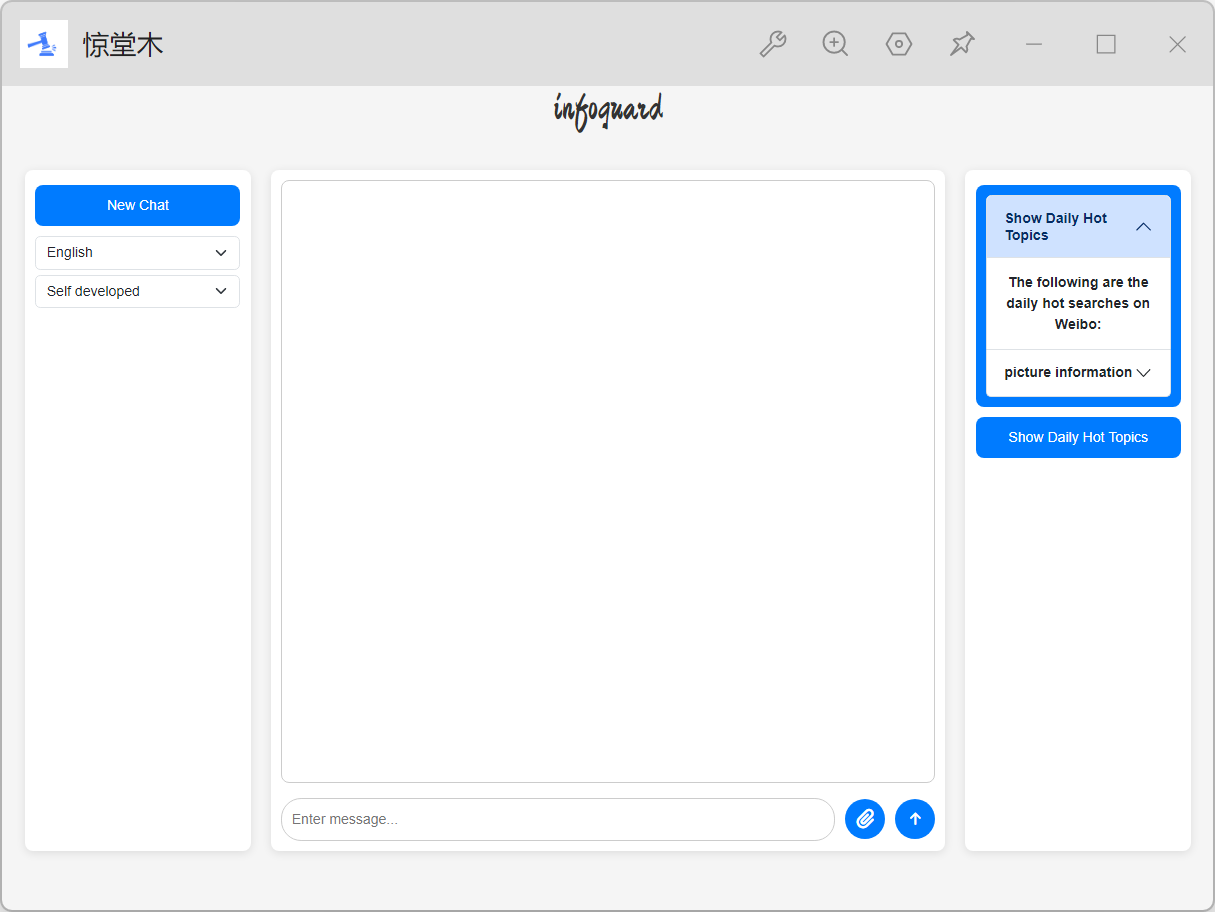Click the 惊堂木 app title text
The image size is (1215, 912).
[123, 45]
